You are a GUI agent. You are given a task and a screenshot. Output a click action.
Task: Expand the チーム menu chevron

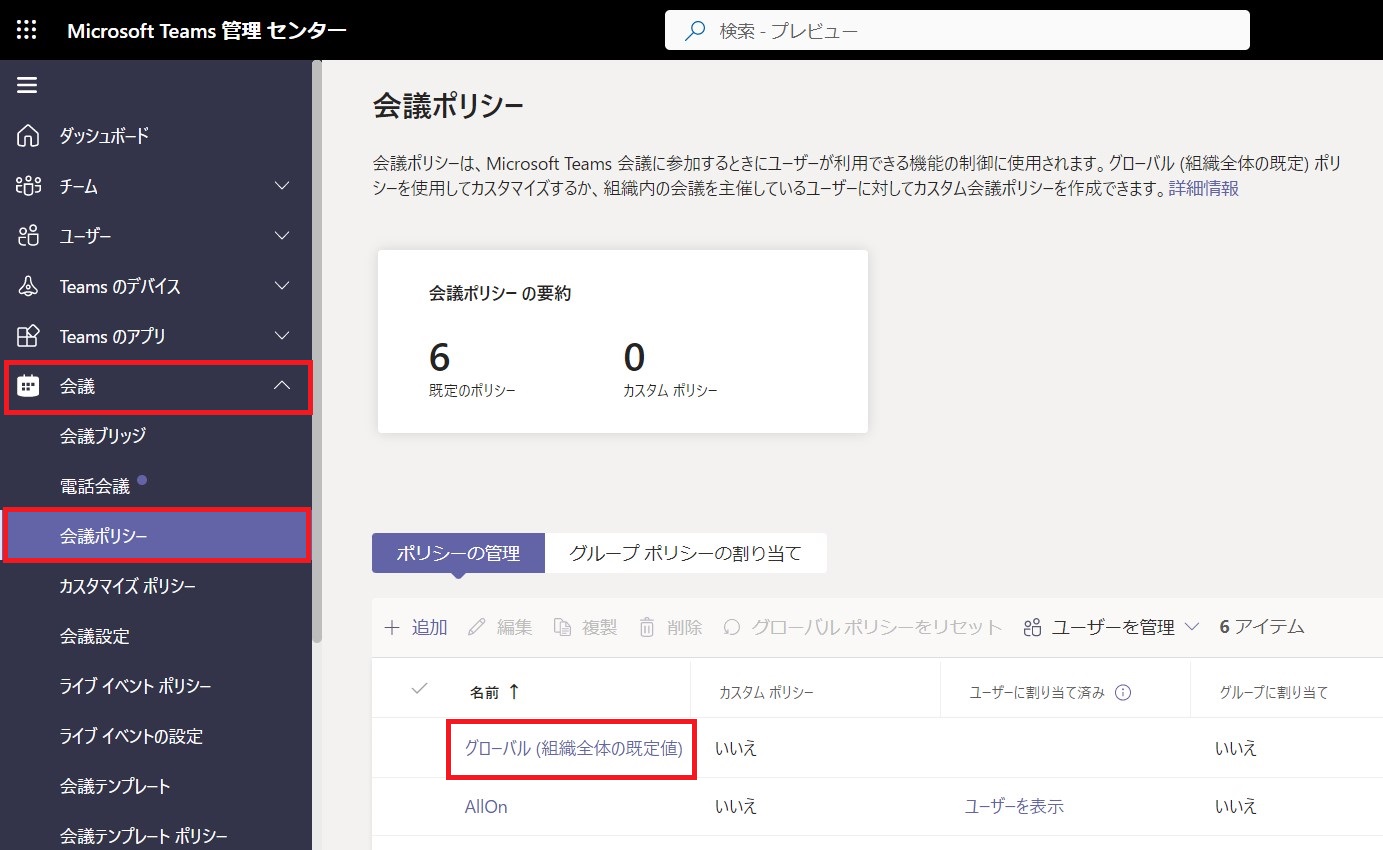click(282, 186)
